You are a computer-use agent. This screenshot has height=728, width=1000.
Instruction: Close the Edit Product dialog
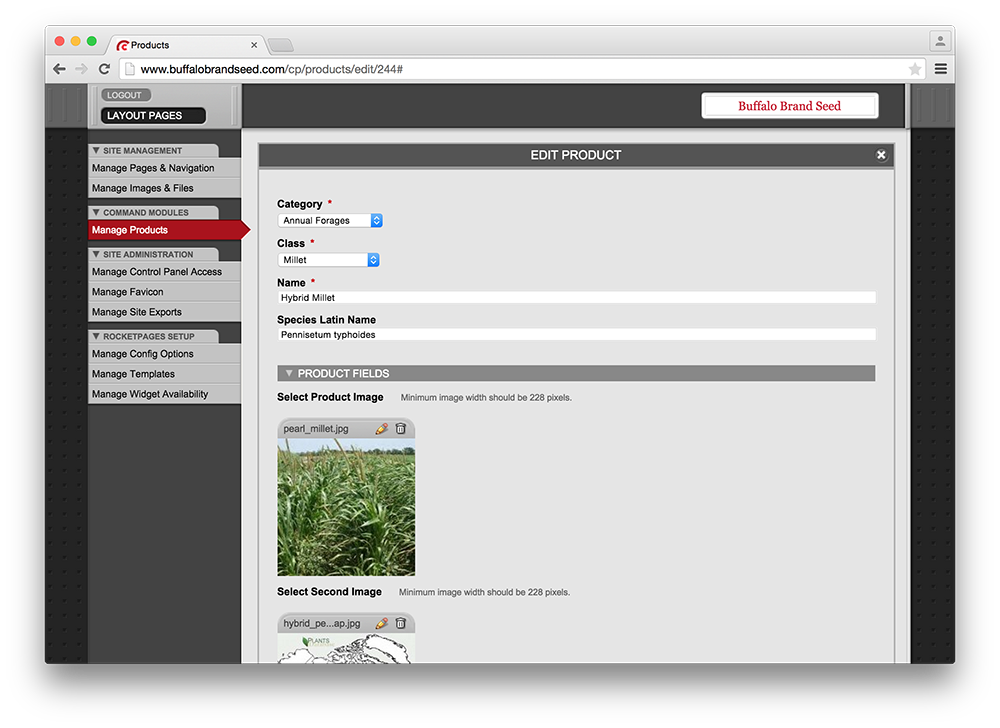click(x=881, y=155)
